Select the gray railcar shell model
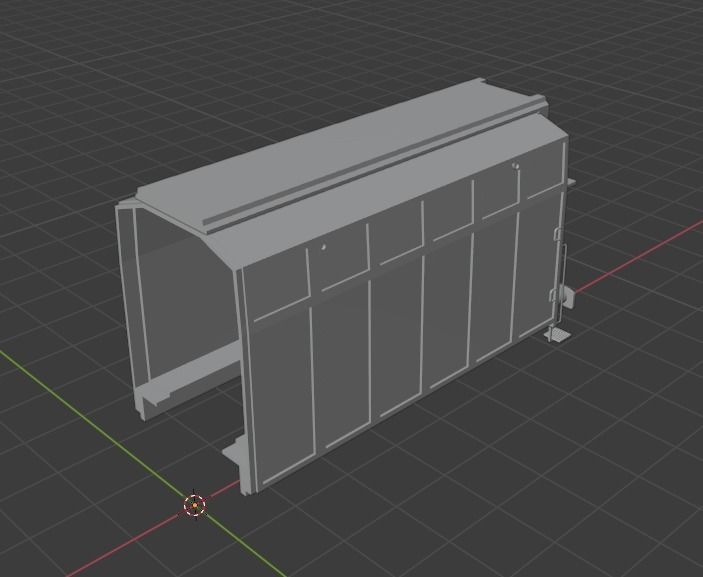The image size is (703, 577). click(345, 287)
